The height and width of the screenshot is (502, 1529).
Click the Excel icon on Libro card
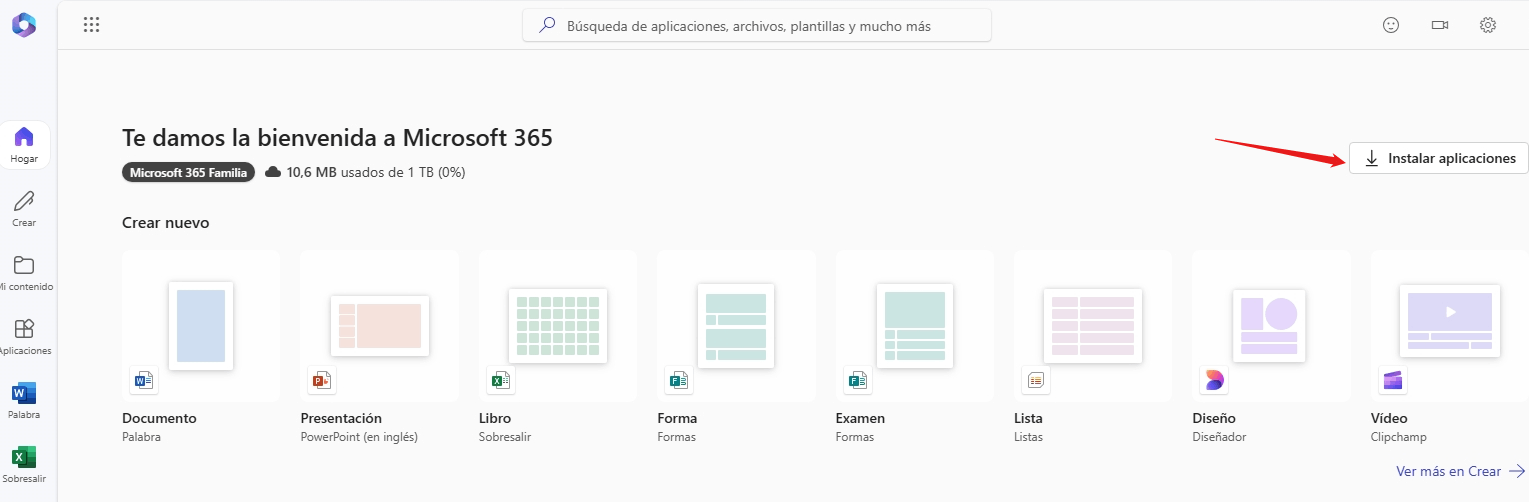click(500, 380)
